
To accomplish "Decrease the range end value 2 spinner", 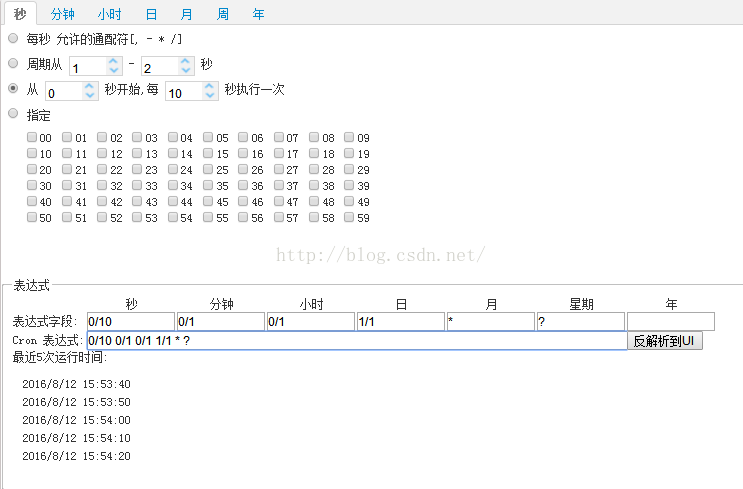I will point(186,70).
